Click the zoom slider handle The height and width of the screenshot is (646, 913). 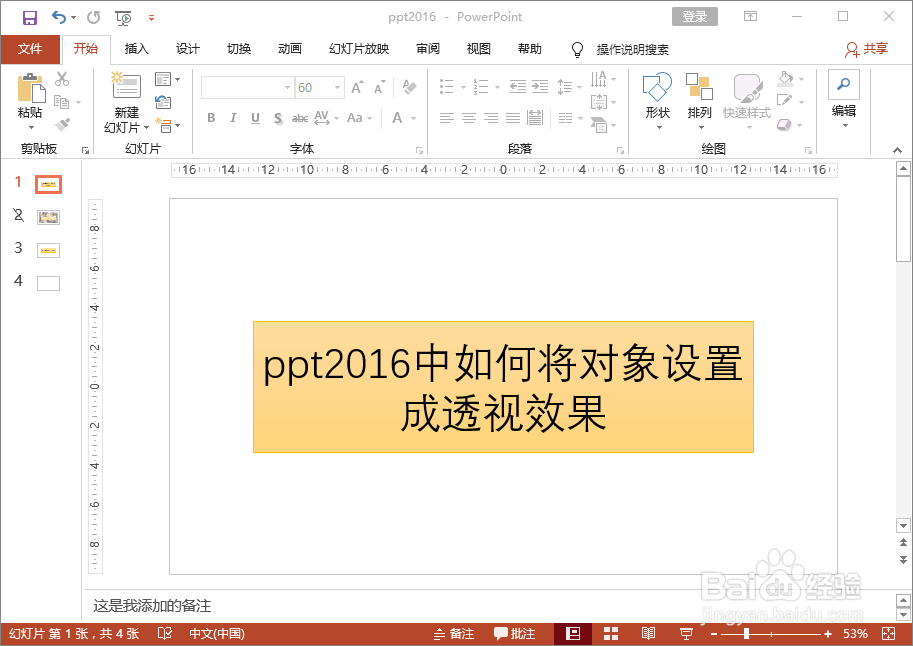coord(746,633)
